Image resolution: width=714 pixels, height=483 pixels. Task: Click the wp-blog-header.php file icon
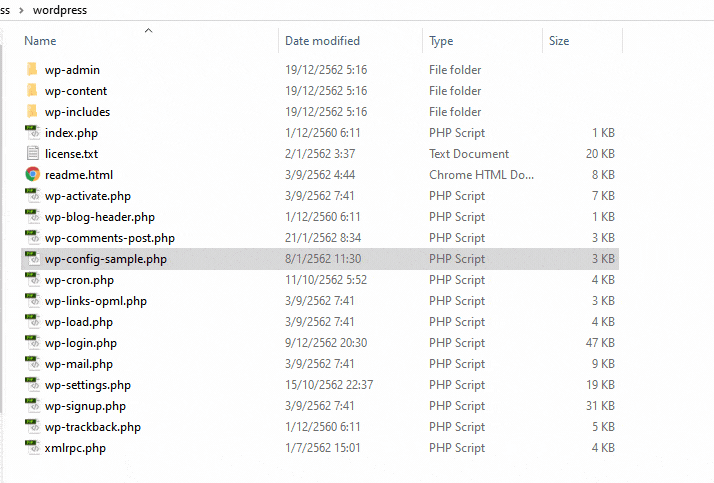(32, 216)
